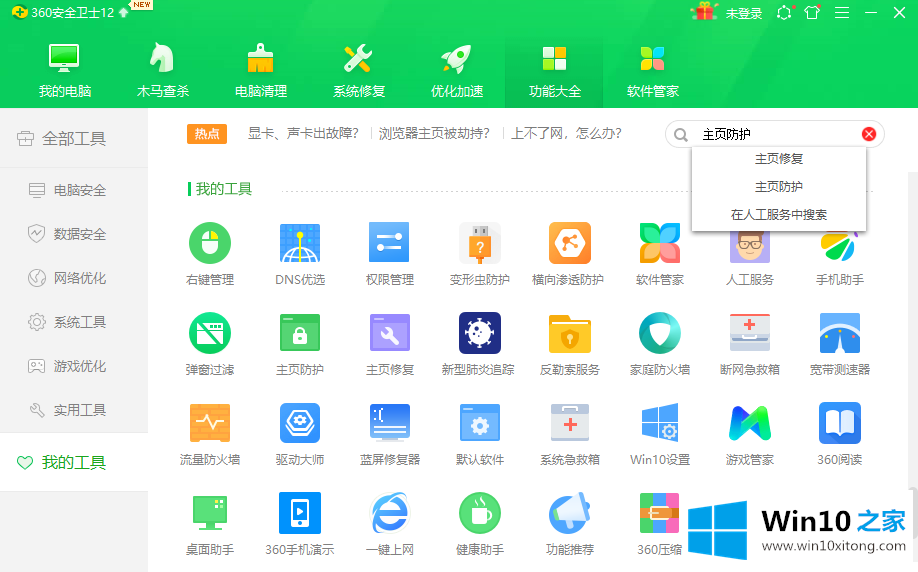Switch to 优化加速 tab

pos(457,70)
